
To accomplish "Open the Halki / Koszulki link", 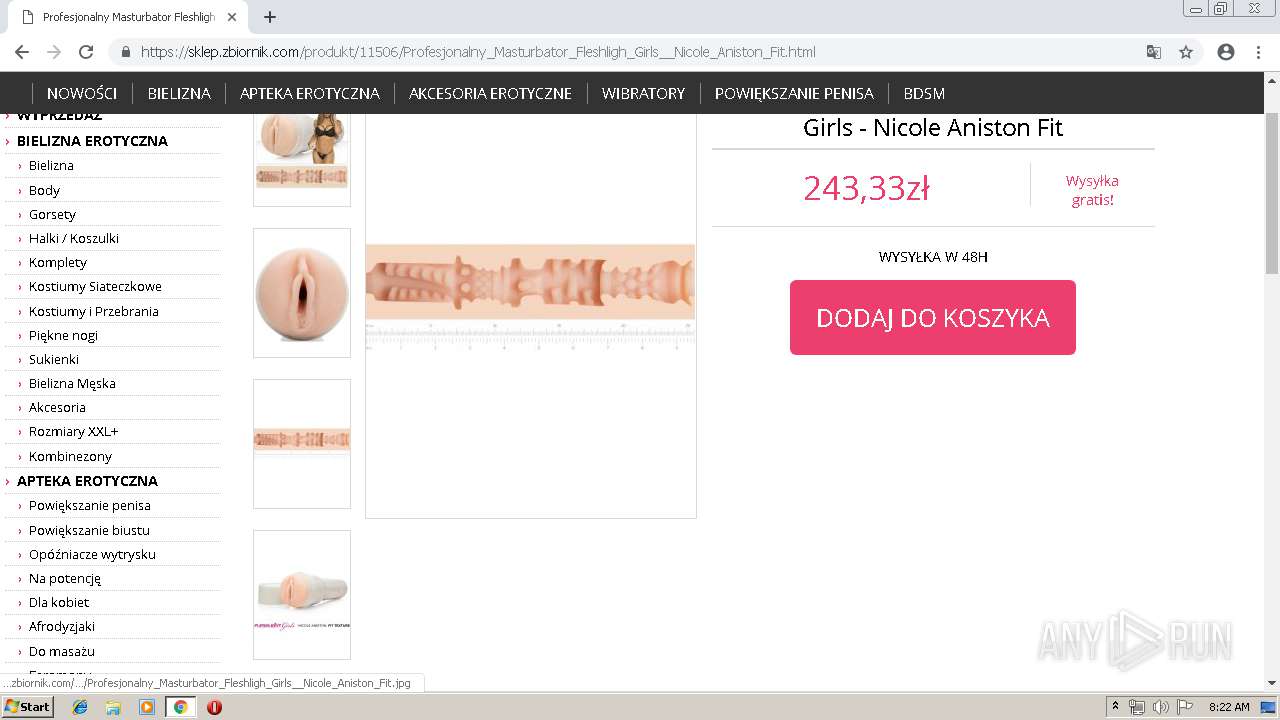I will tap(74, 238).
